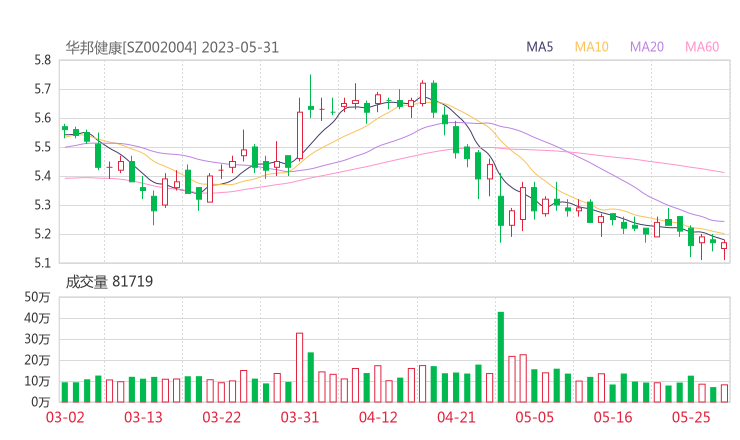Screen dimensions: 740x440
Task: Click the tallest green volume bar above 40万
Action: click(501, 357)
